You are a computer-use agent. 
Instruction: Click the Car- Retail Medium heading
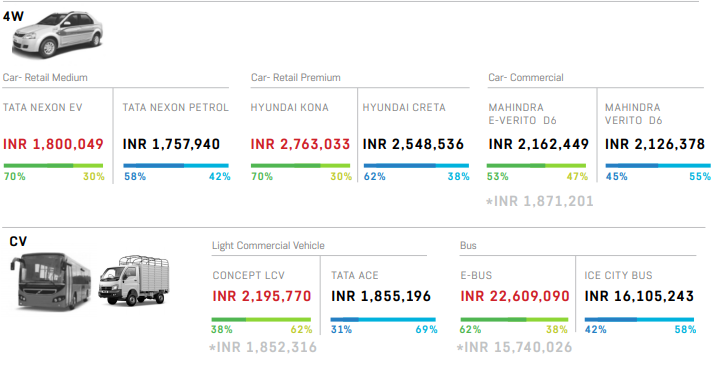(x=45, y=78)
